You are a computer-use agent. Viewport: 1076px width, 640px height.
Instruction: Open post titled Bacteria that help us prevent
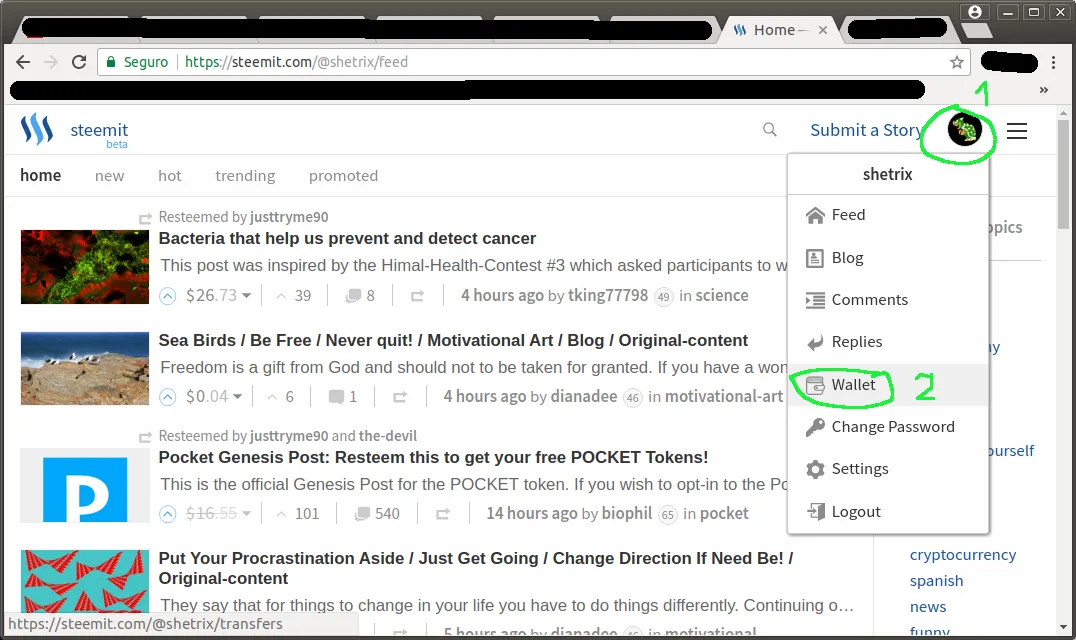click(x=347, y=238)
